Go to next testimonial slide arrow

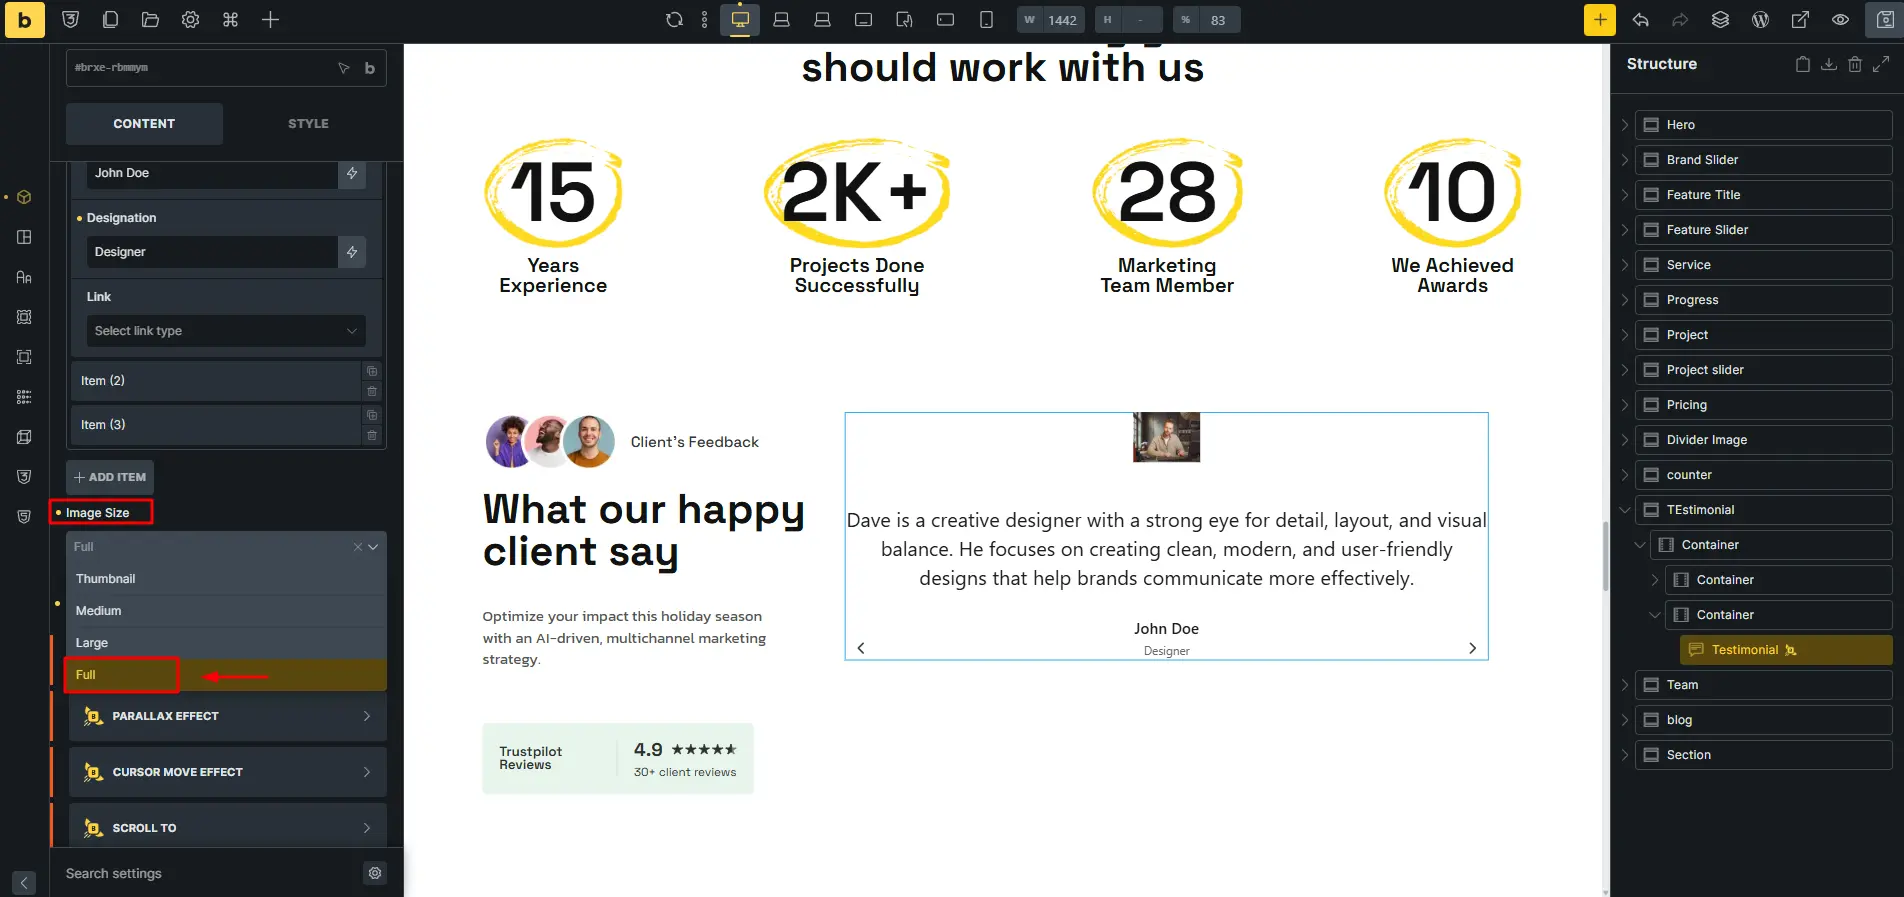(1472, 648)
